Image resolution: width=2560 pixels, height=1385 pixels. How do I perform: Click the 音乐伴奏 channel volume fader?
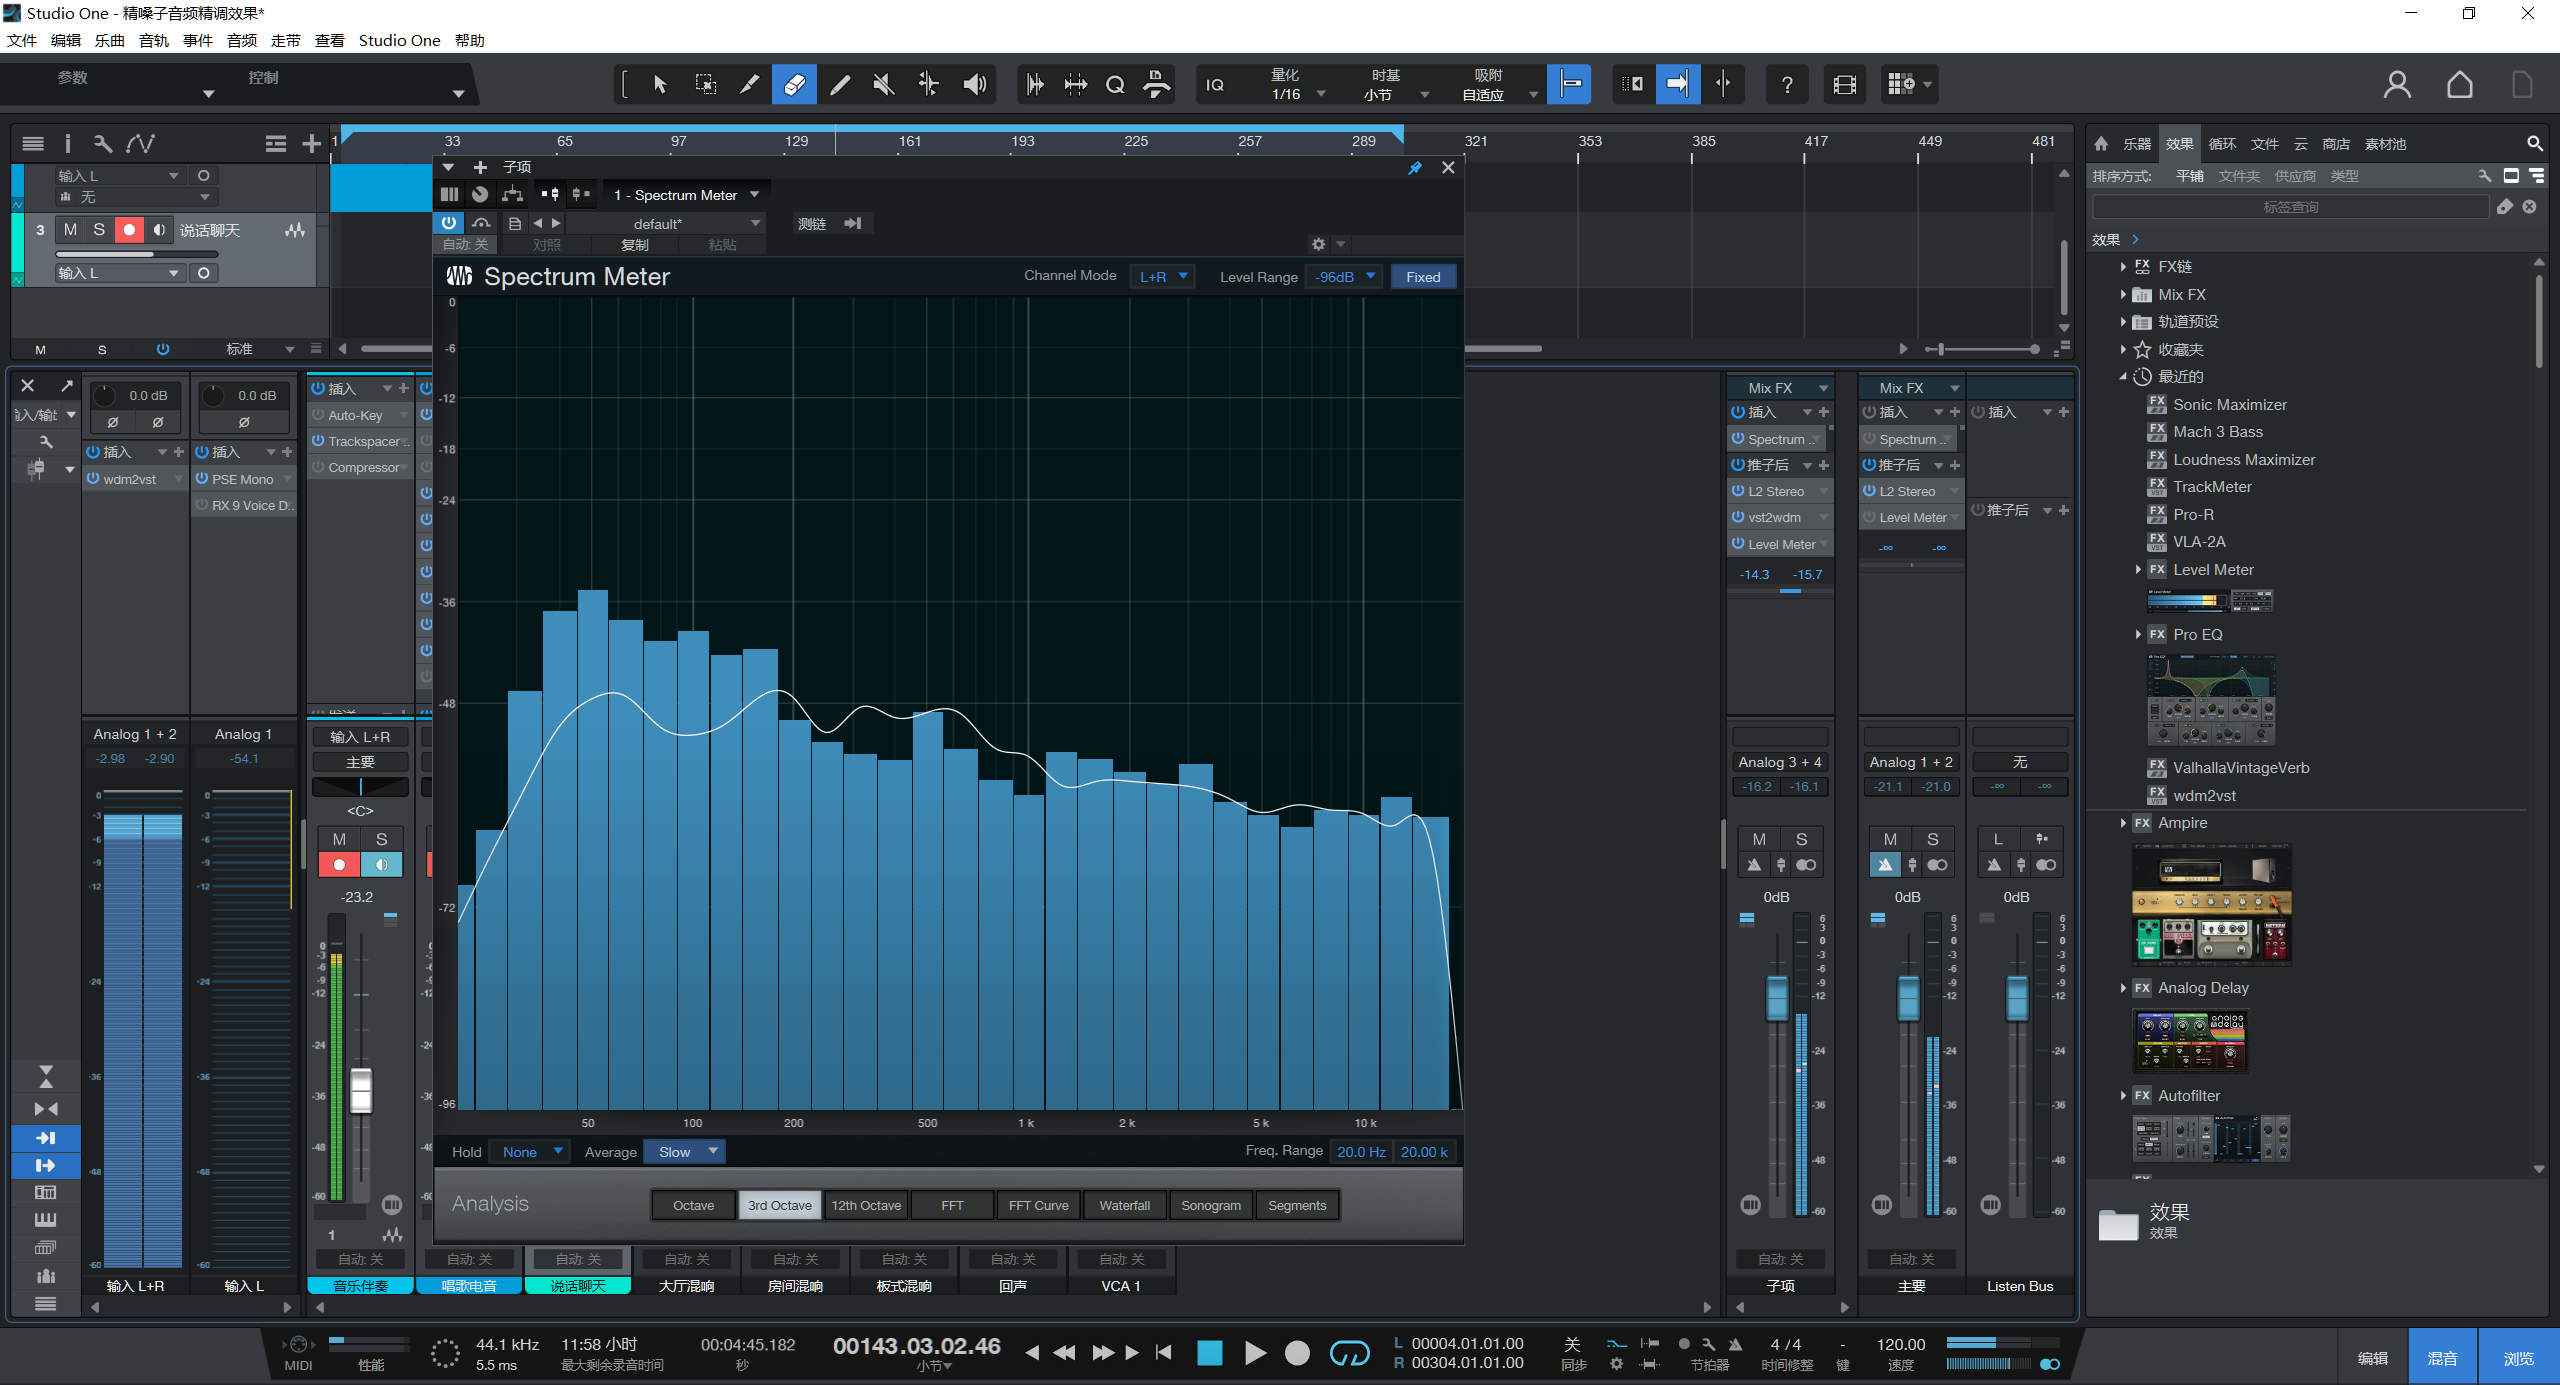coord(361,1090)
